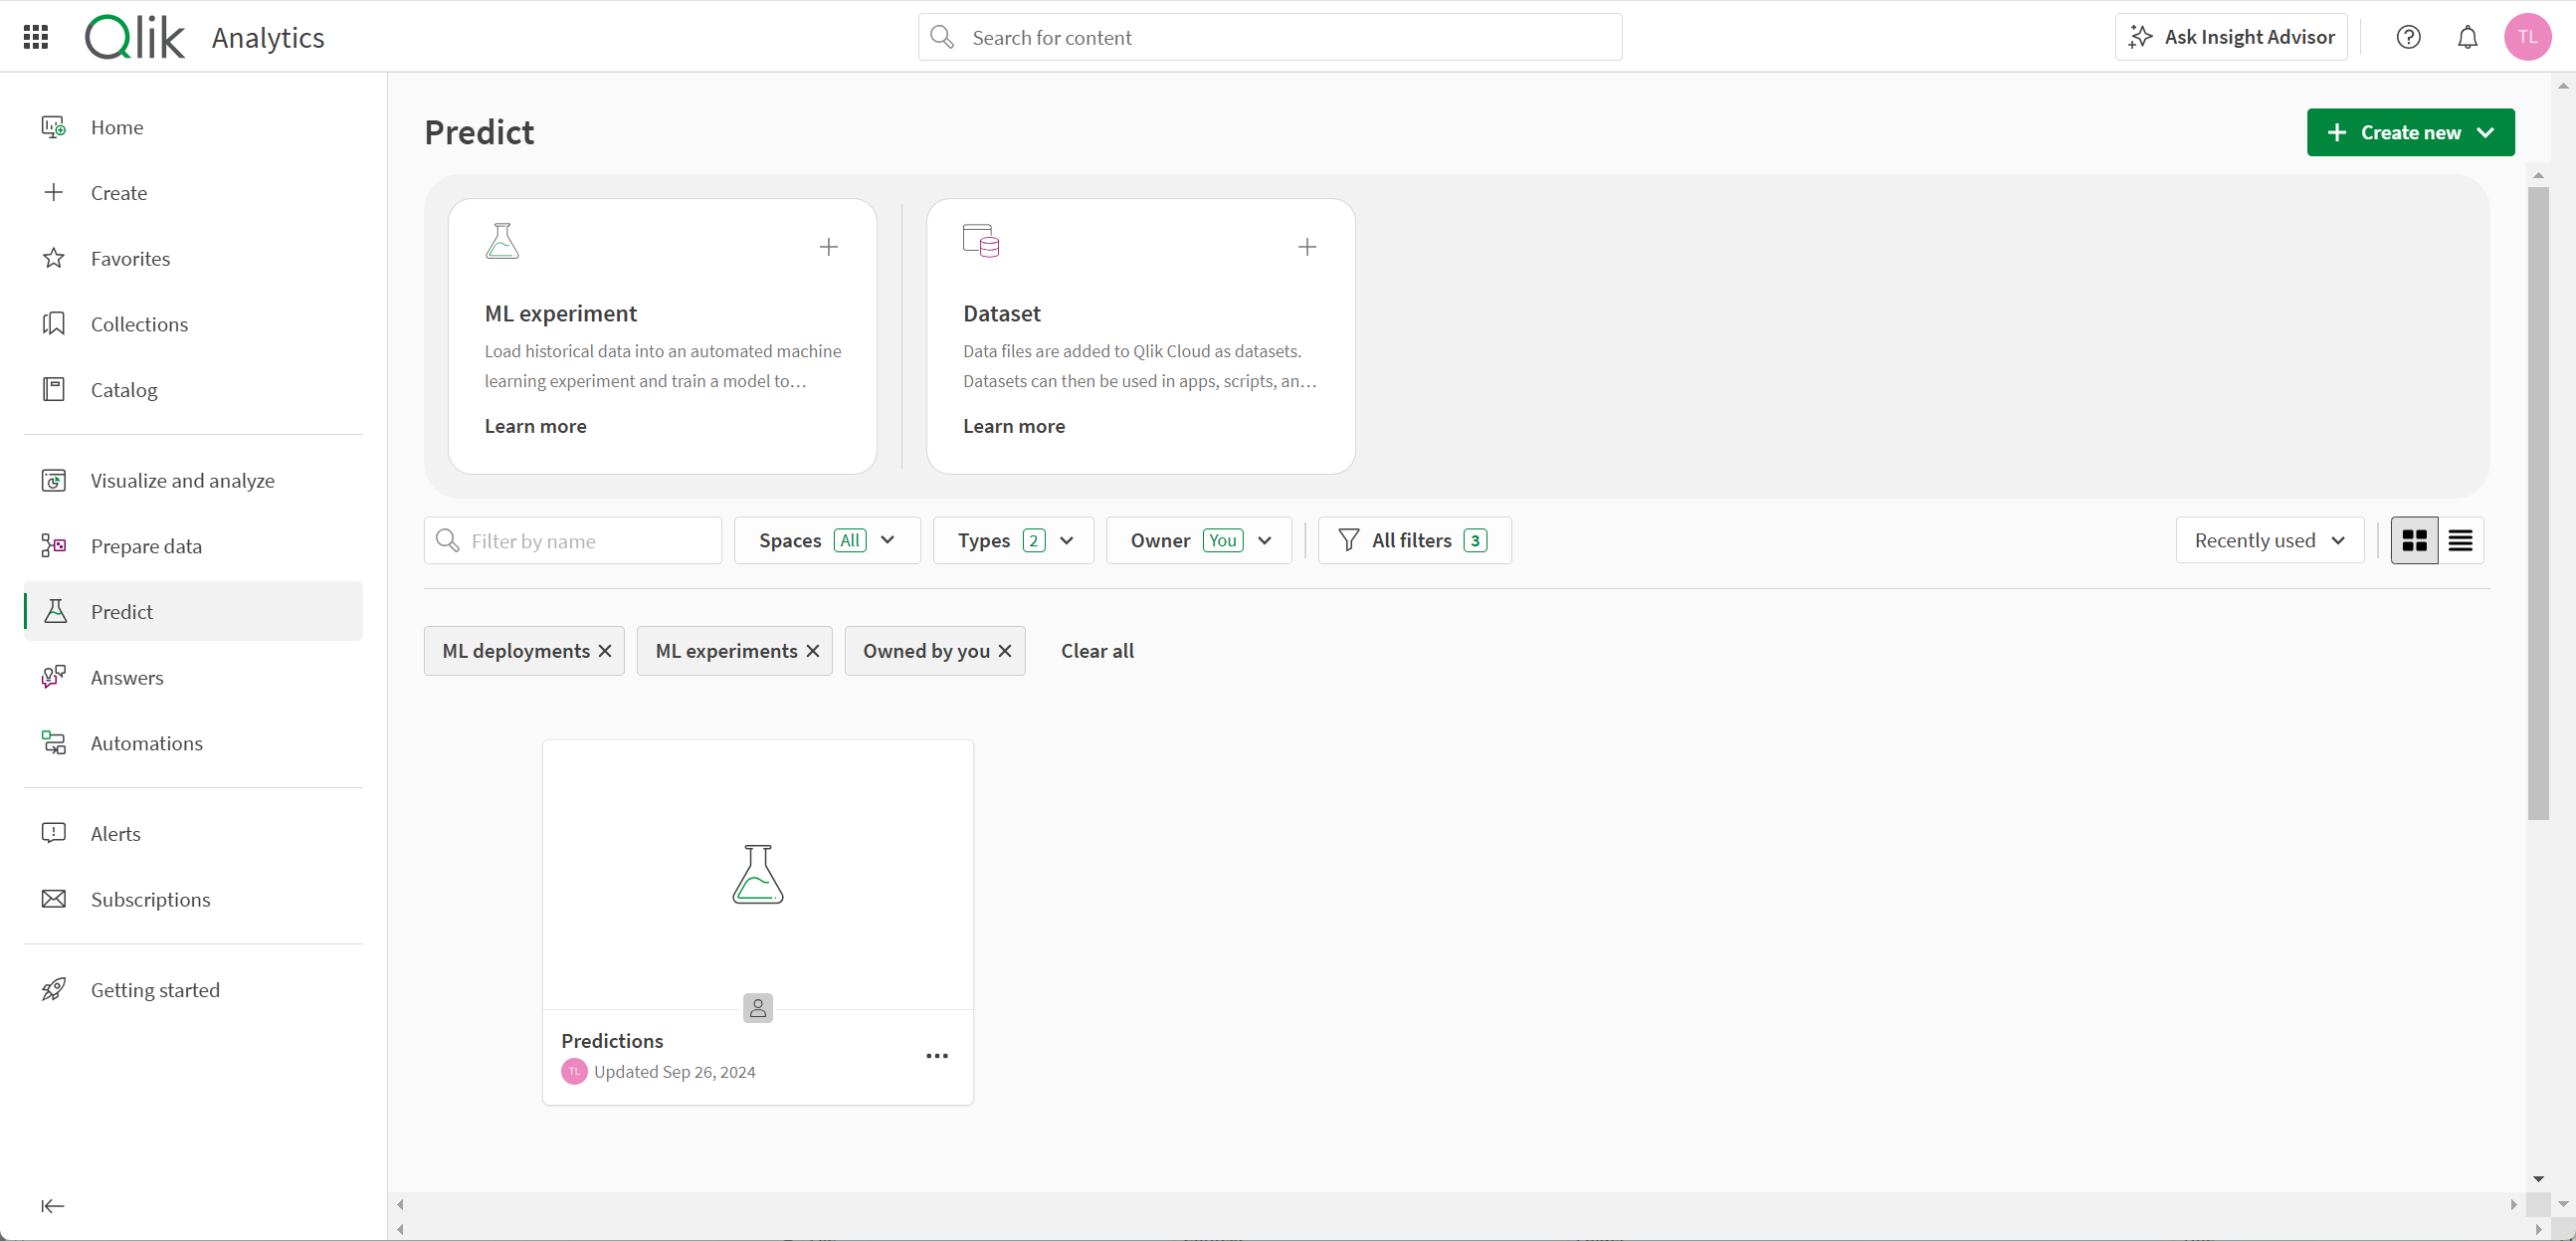The image size is (2576, 1241).
Task: Open the TL profile avatar
Action: [x=2528, y=37]
